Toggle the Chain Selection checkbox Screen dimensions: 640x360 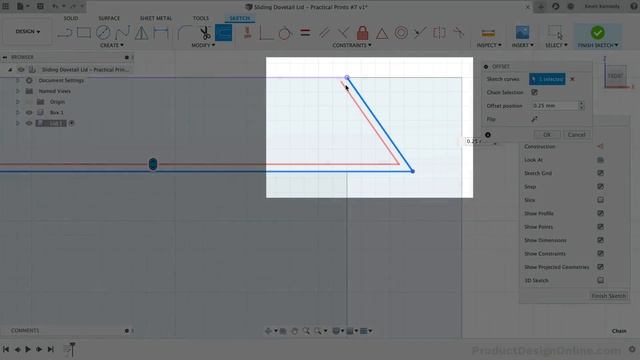point(534,92)
